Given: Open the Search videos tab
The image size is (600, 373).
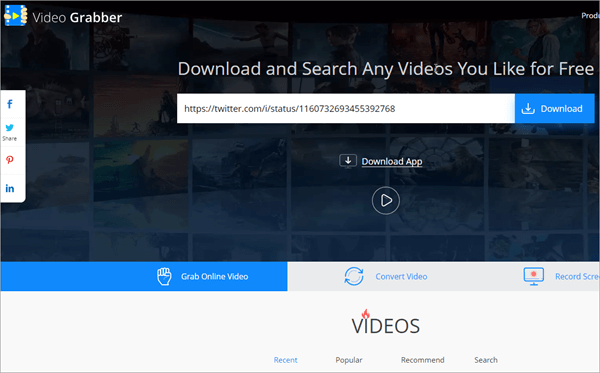Looking at the screenshot, I should 486,360.
